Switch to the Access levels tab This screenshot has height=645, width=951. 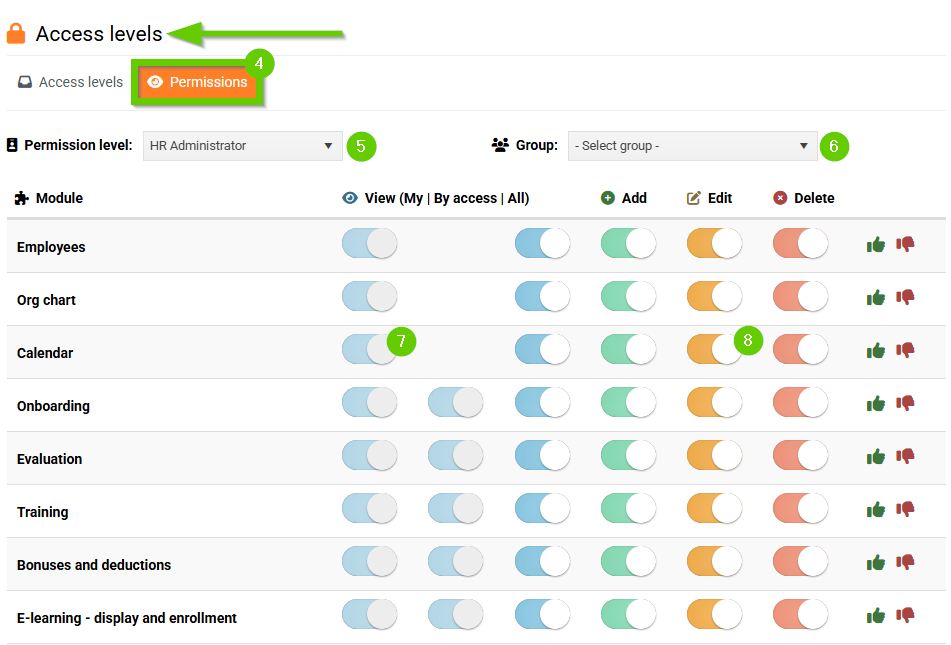click(70, 82)
